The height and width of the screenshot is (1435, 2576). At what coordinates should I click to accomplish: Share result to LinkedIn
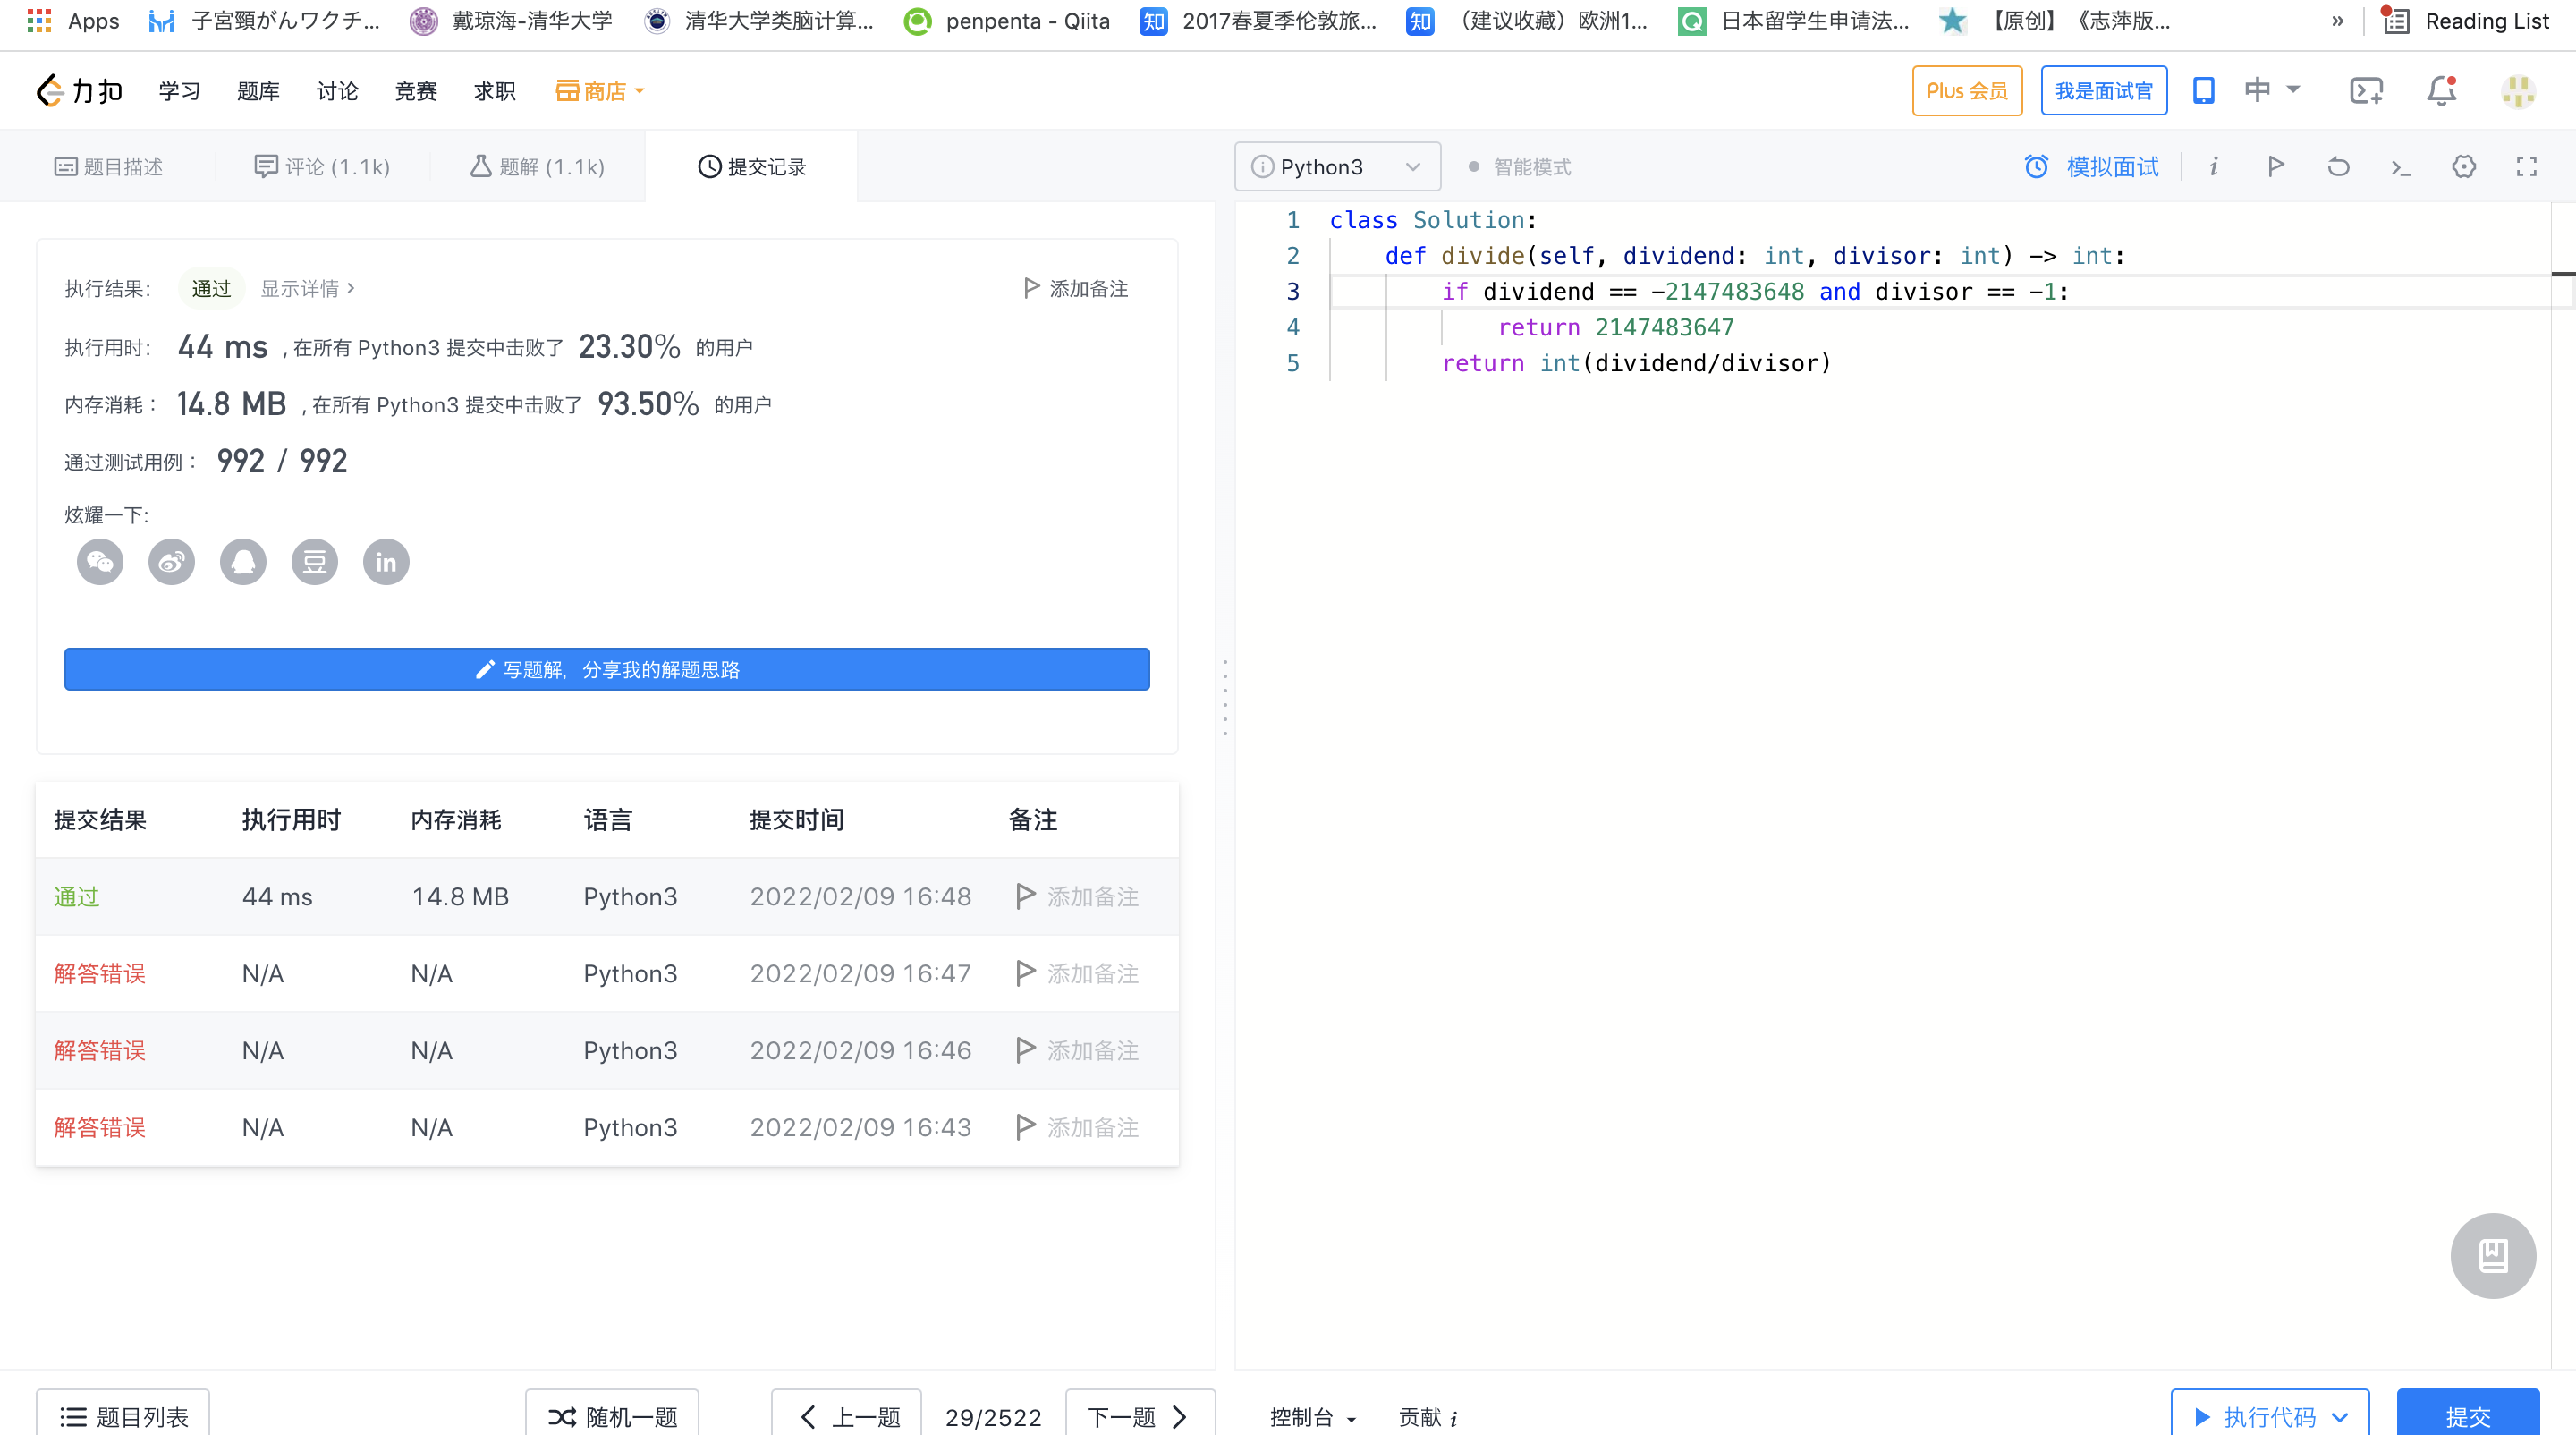pos(386,562)
